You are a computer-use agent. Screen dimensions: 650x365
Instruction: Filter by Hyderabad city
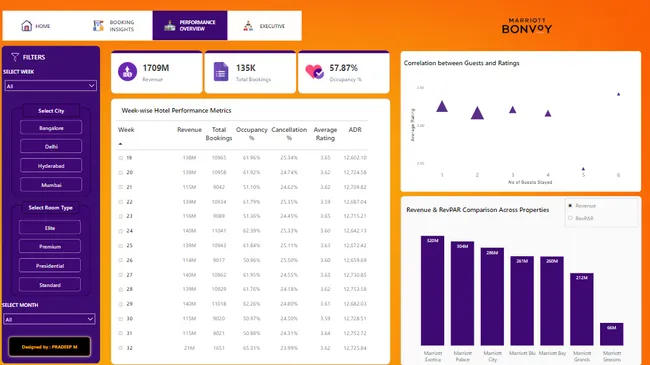click(x=51, y=165)
